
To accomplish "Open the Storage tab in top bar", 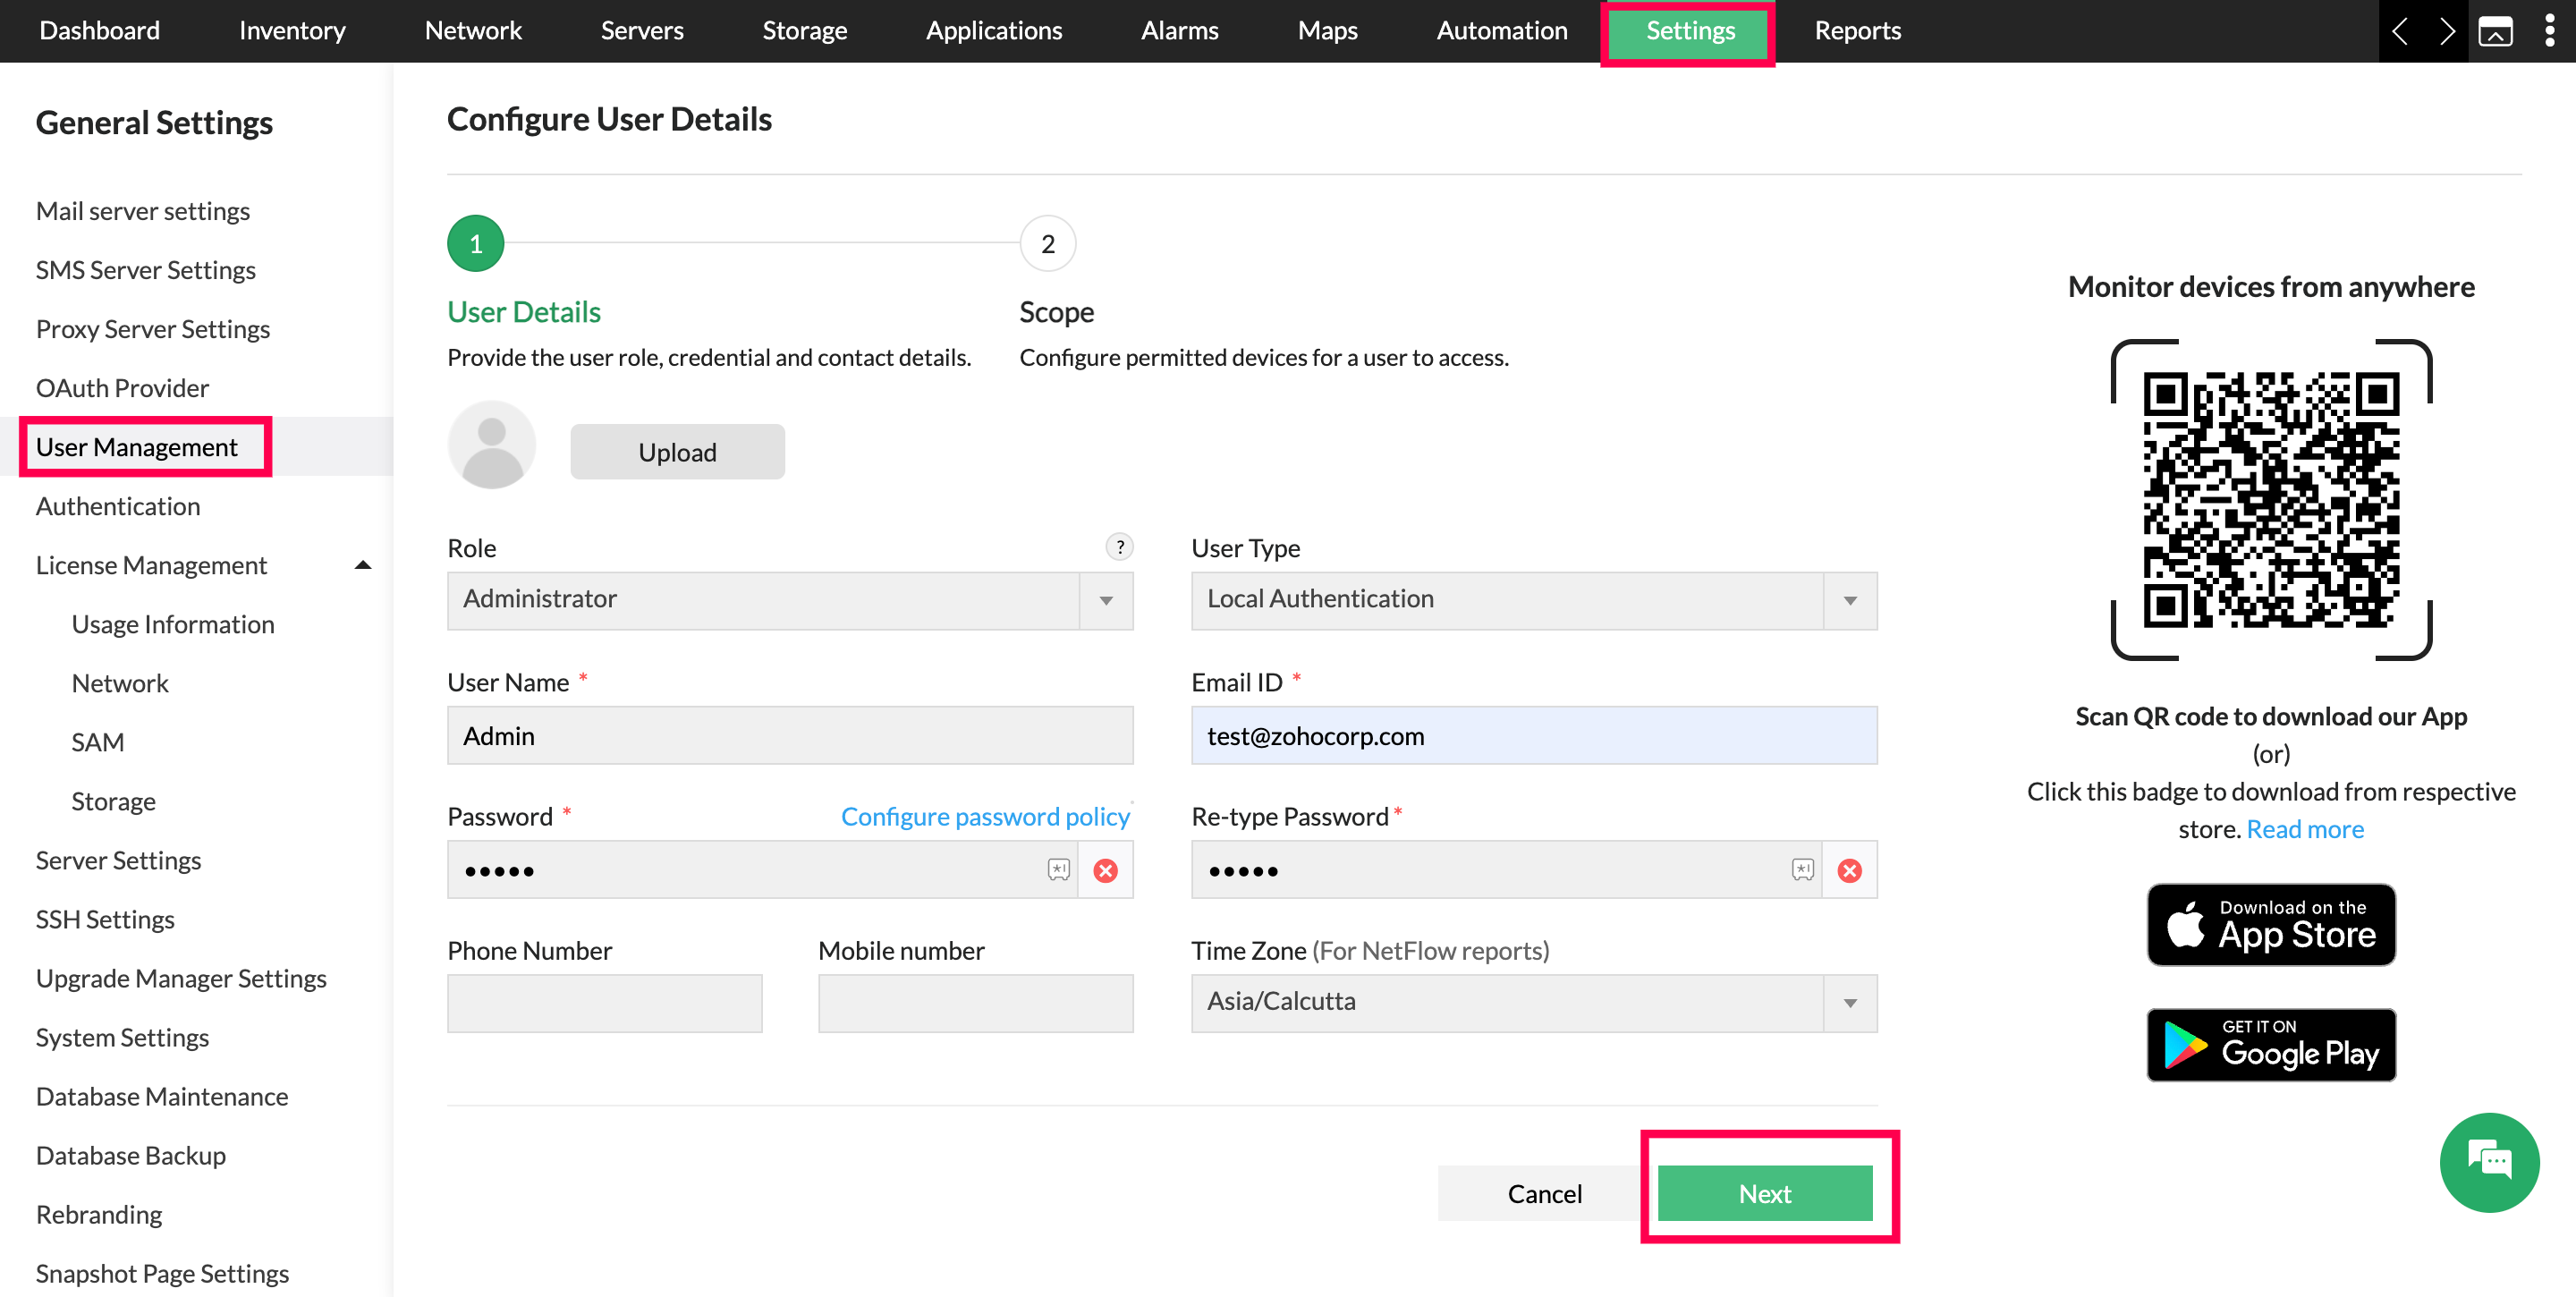I will click(804, 30).
